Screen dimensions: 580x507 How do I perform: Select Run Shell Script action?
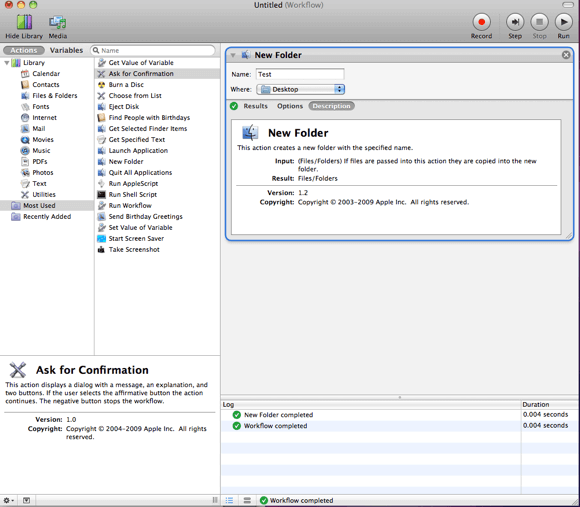[x=132, y=195]
